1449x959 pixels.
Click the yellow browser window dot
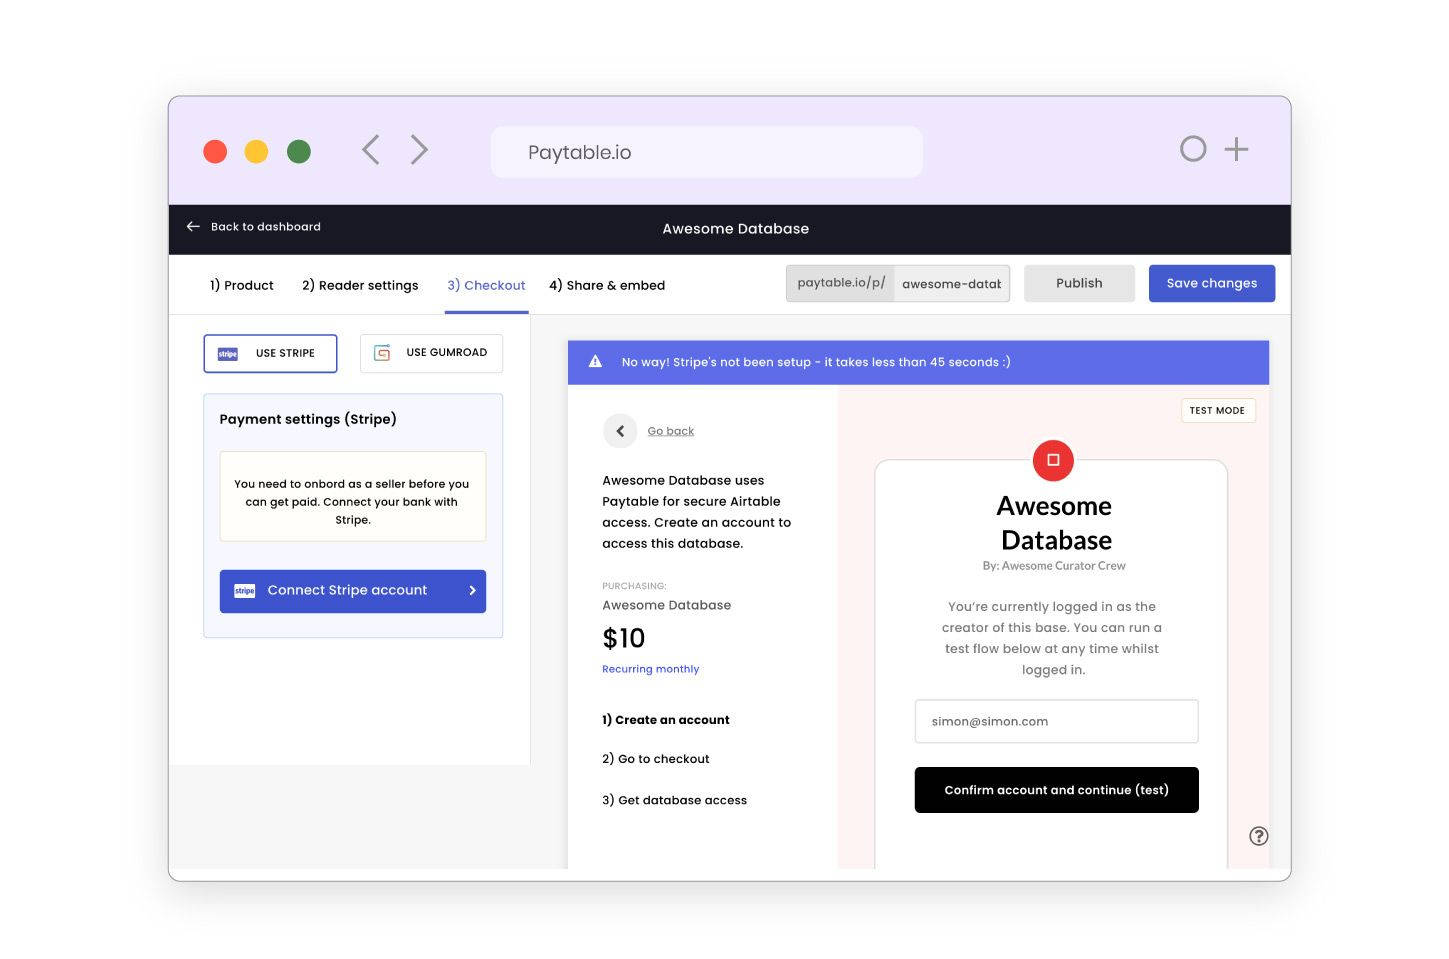257,151
